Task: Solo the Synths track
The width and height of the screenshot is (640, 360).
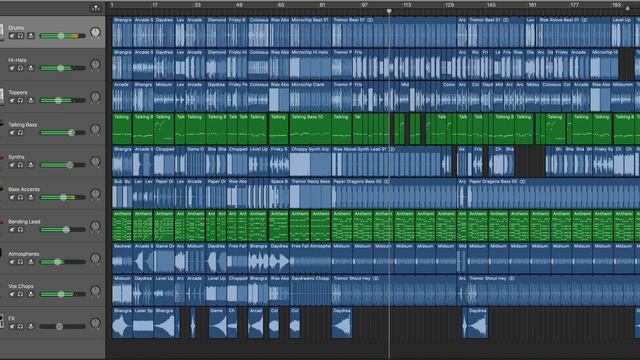Action: [20, 165]
